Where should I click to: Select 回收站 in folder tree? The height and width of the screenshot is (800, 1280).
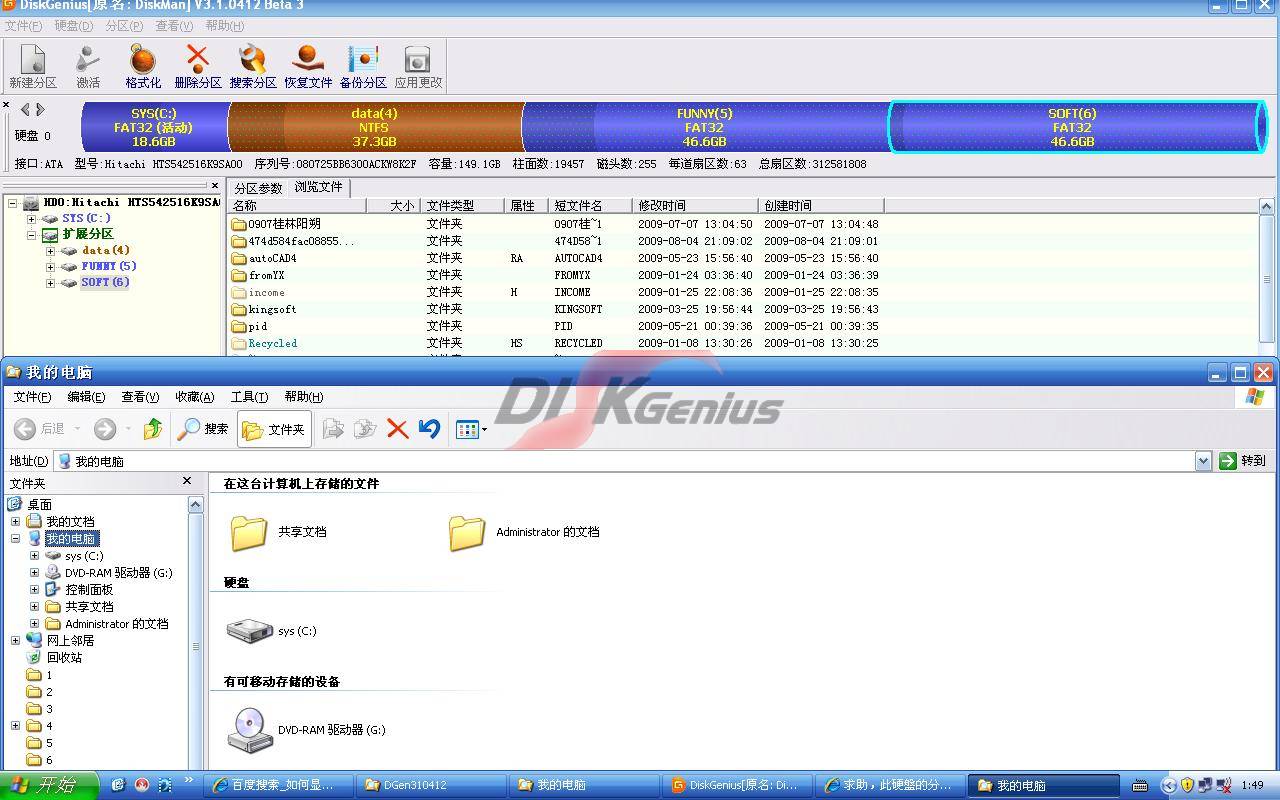pos(64,657)
